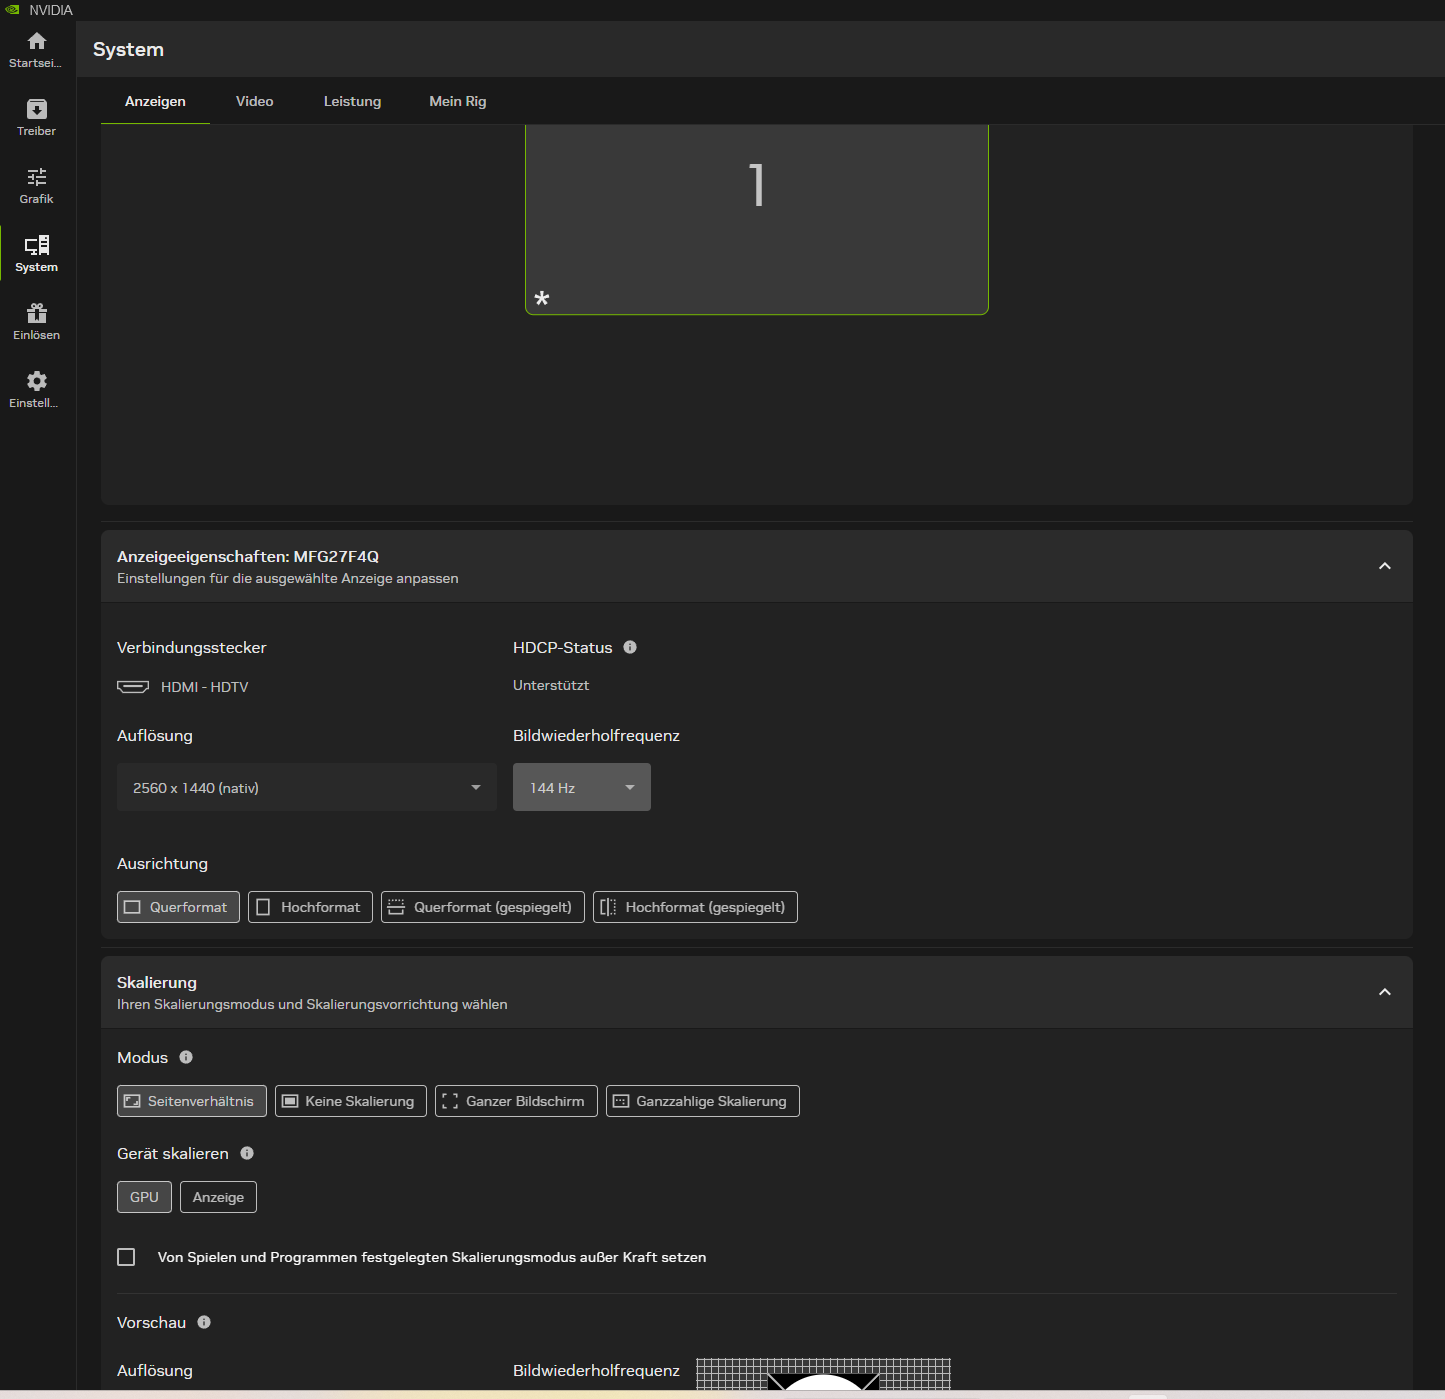Image resolution: width=1445 pixels, height=1399 pixels.
Task: Show info for HDCP-Status
Action: click(x=630, y=647)
